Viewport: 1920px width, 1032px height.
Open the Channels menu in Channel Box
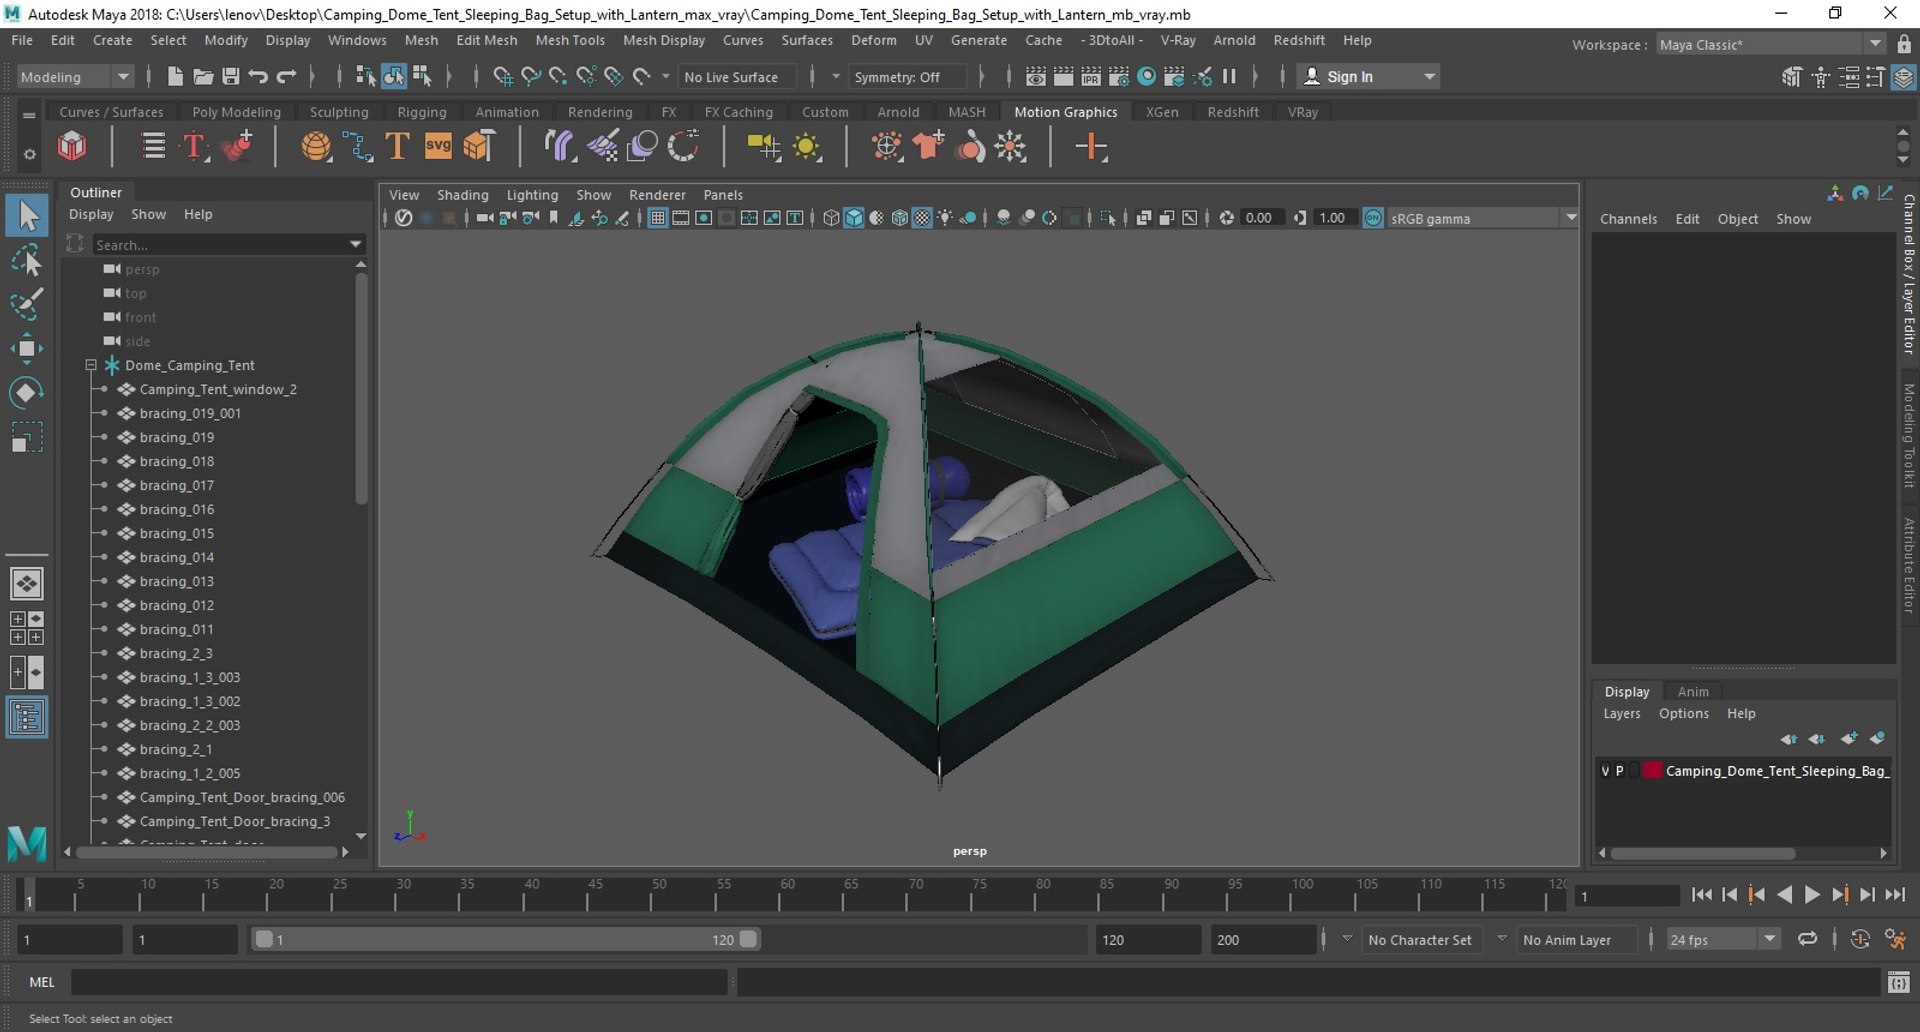click(x=1628, y=219)
